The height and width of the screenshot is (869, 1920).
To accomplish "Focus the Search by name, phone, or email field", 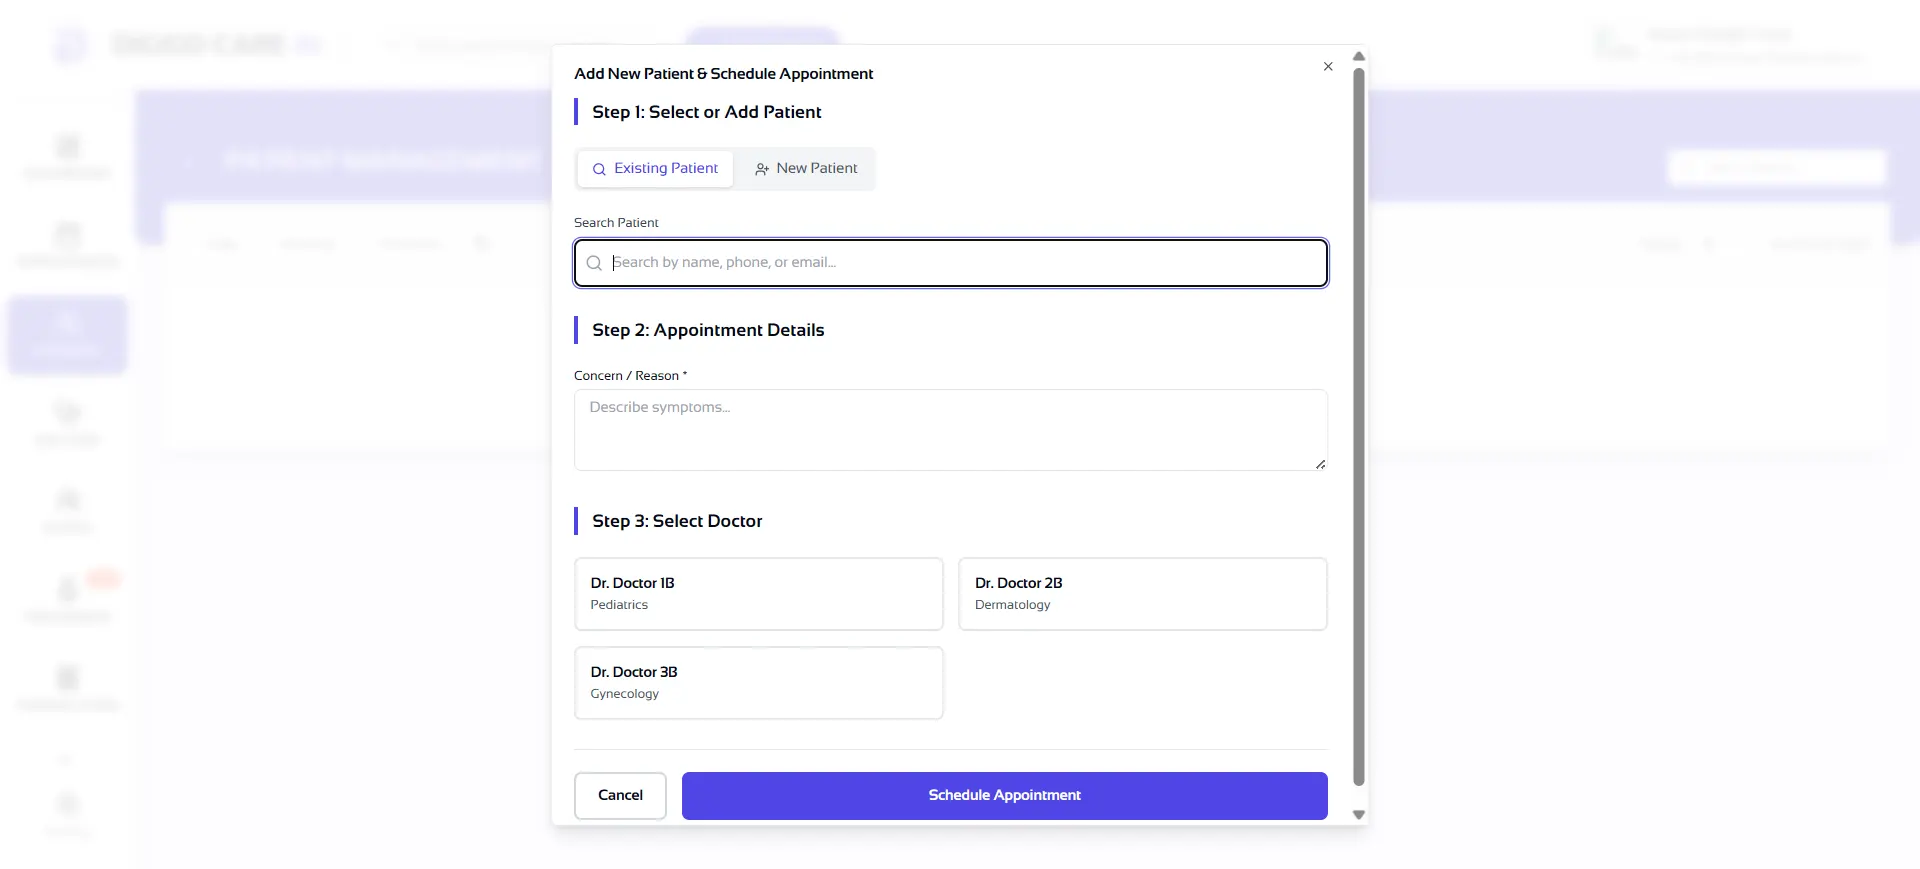I will (x=965, y=263).
